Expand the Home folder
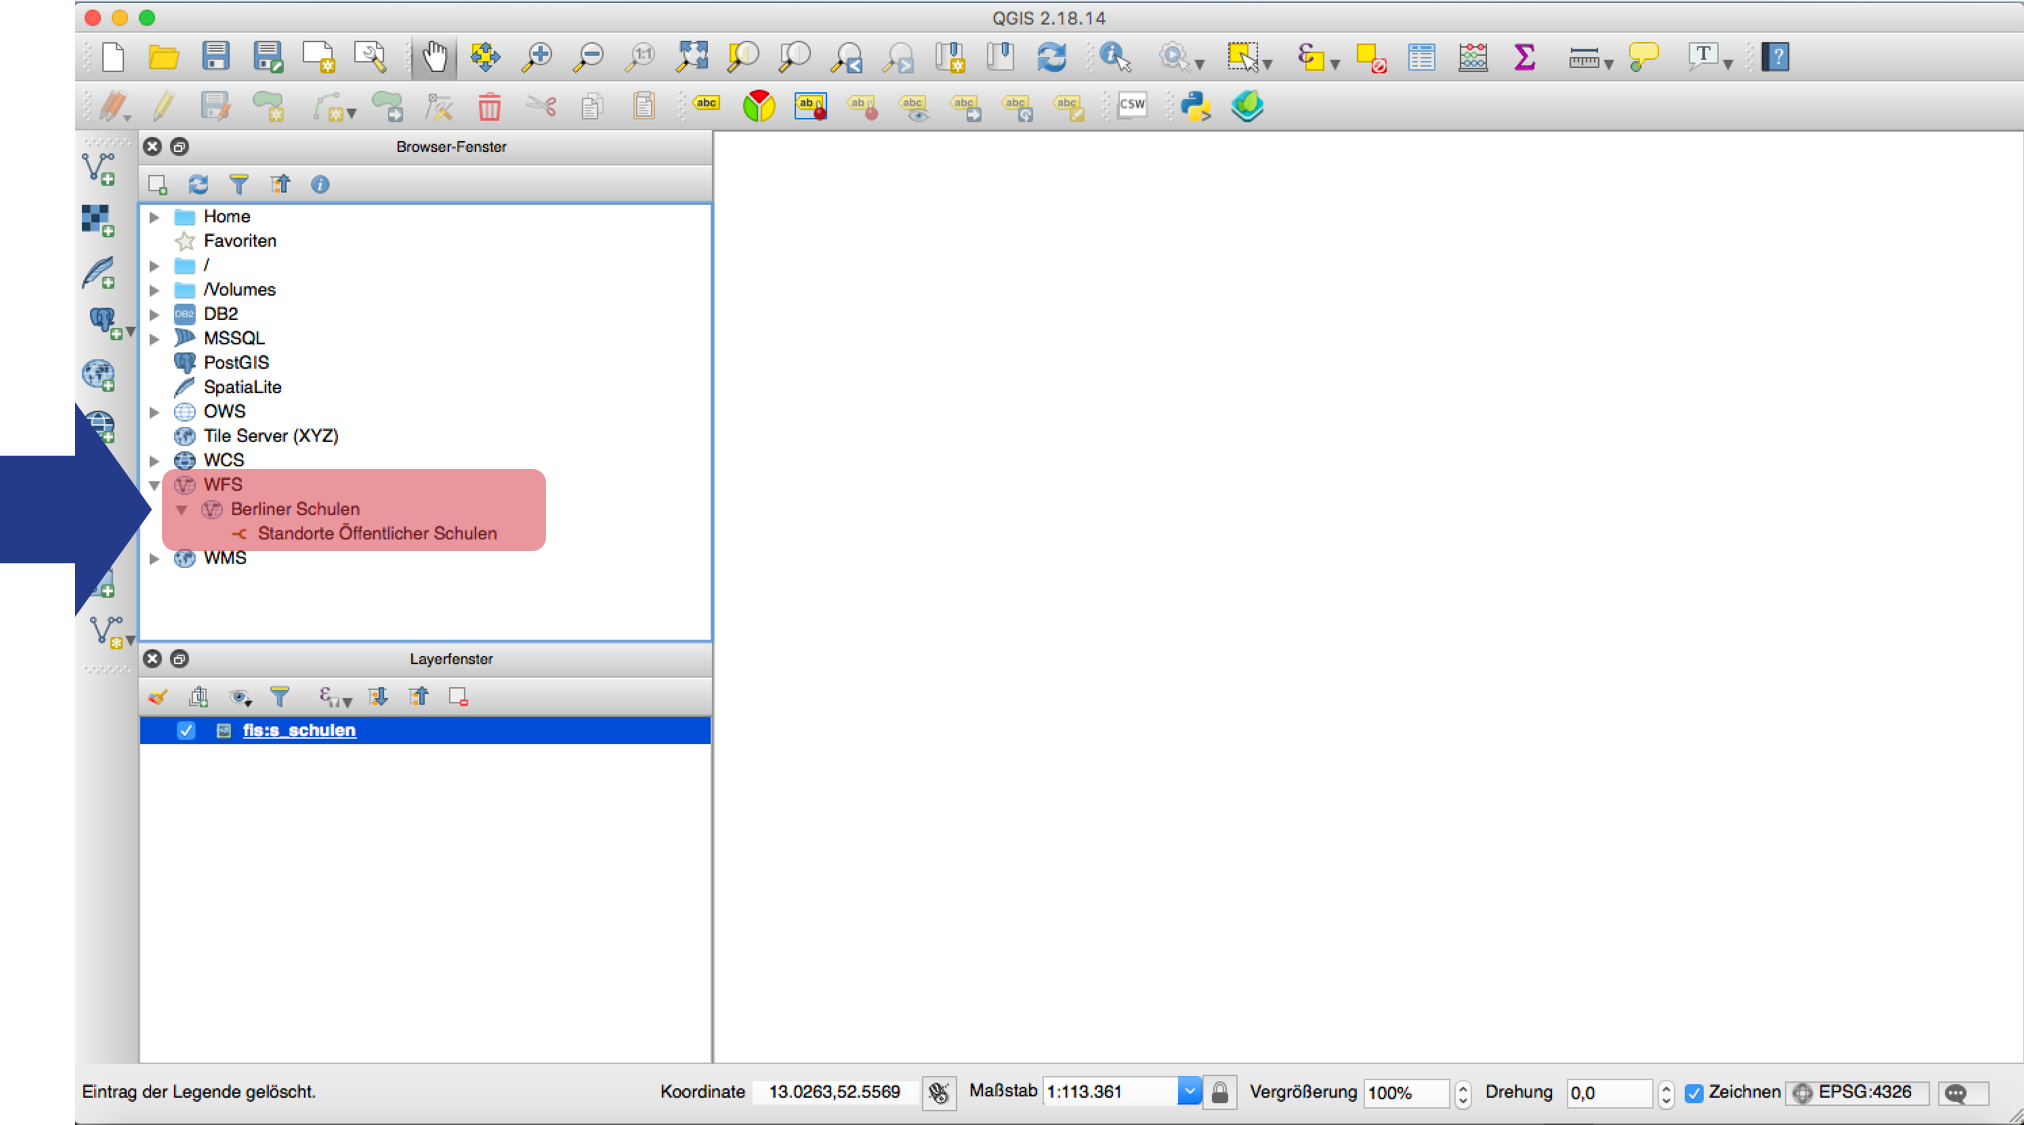 coord(154,217)
